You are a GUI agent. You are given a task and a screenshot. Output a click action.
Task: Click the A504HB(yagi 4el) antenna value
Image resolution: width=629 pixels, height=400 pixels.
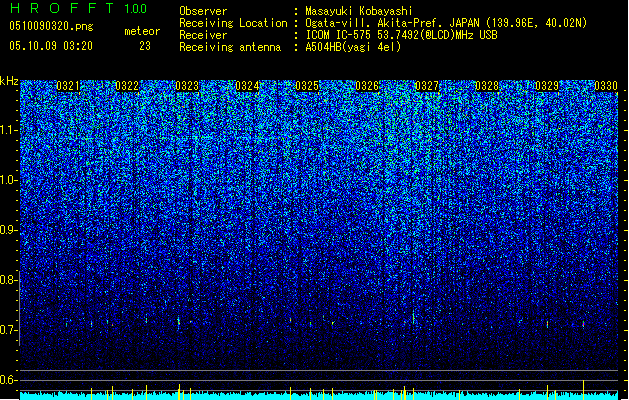click(x=353, y=47)
